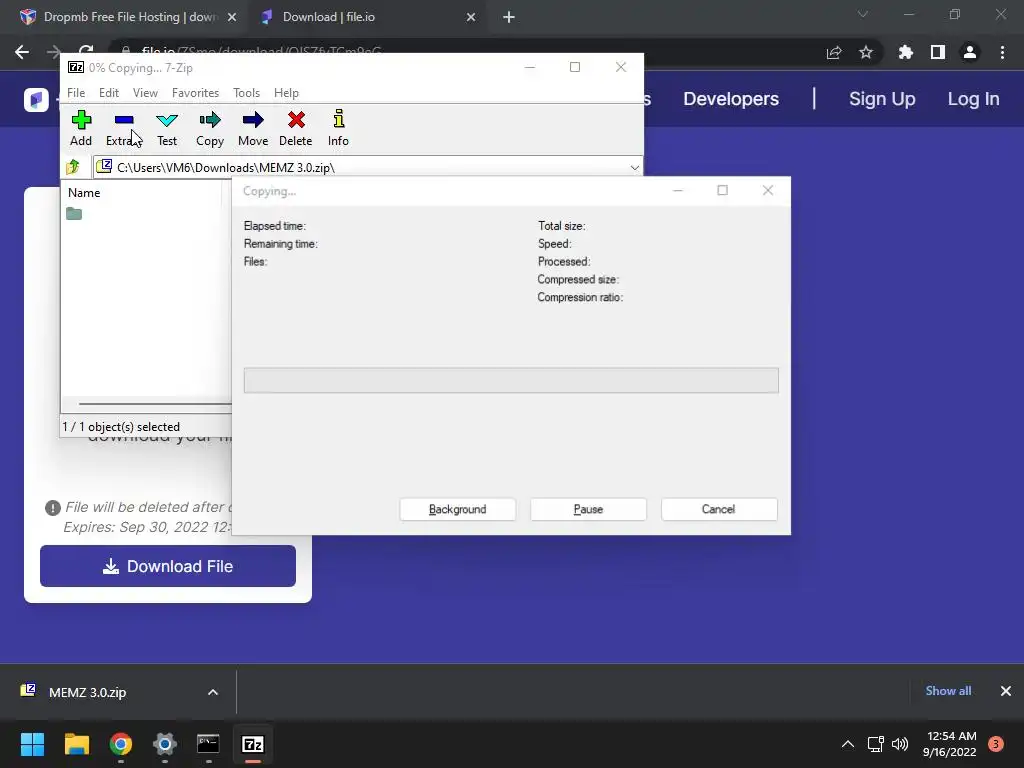1024x768 pixels.
Task: Switch to the Download | file.io tab
Action: coord(366,17)
